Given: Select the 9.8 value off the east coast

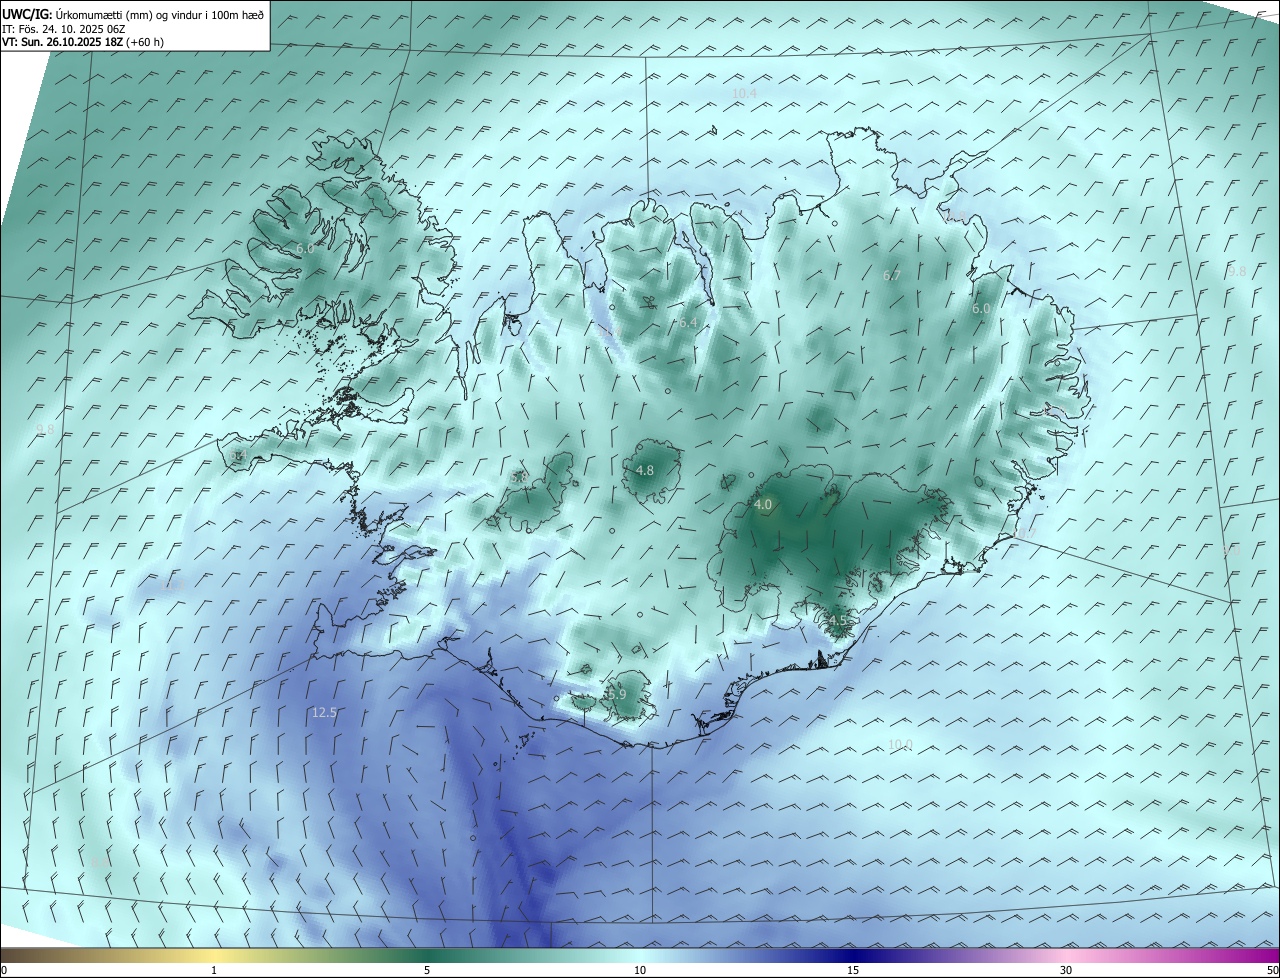Looking at the screenshot, I should tap(1237, 271).
